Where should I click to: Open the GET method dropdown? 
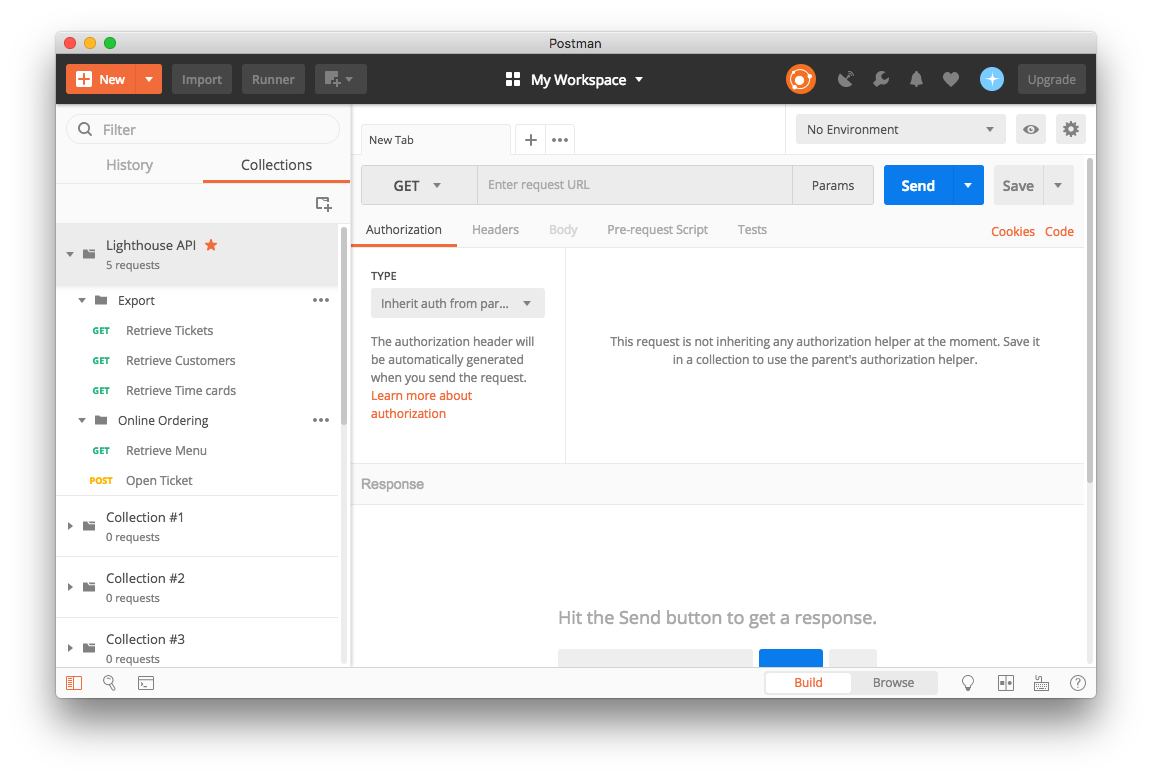[x=418, y=185]
